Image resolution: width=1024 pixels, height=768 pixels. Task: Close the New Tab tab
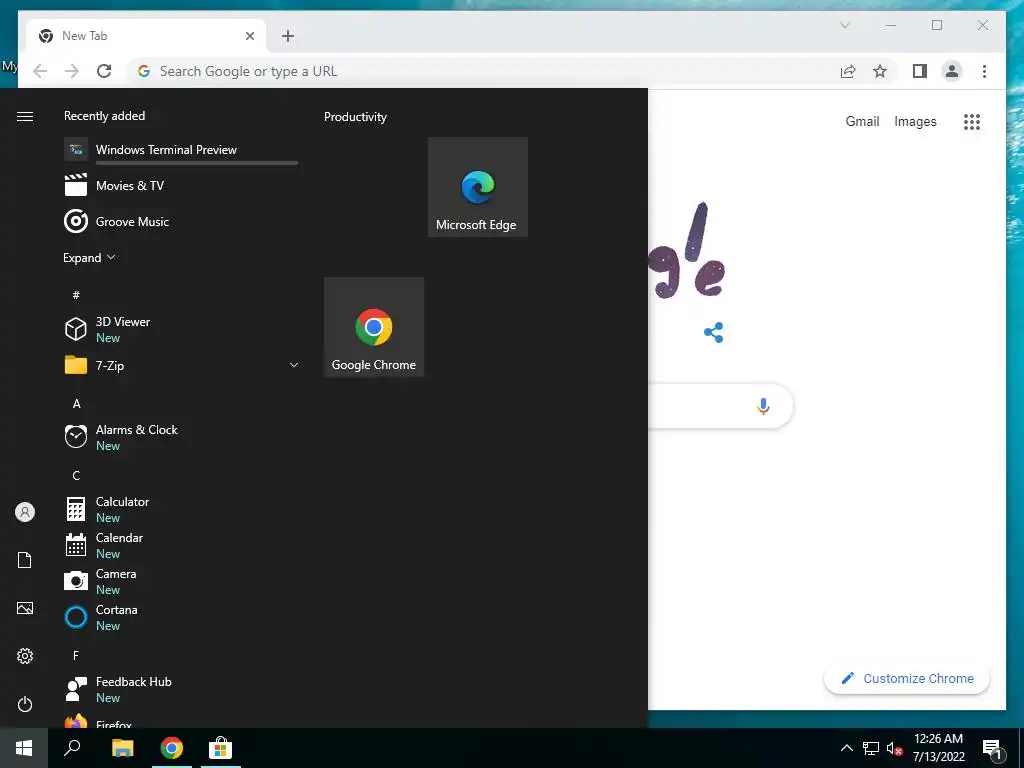[x=249, y=36]
